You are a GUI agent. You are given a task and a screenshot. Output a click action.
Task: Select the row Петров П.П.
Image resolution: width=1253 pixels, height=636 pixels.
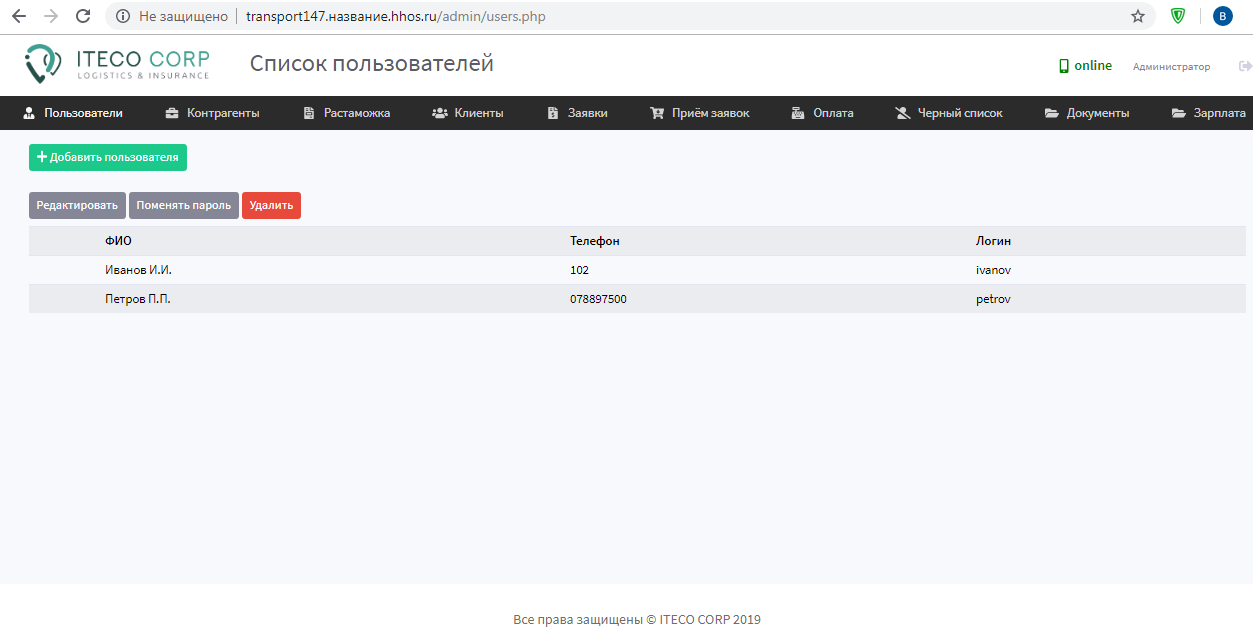[x=637, y=299]
